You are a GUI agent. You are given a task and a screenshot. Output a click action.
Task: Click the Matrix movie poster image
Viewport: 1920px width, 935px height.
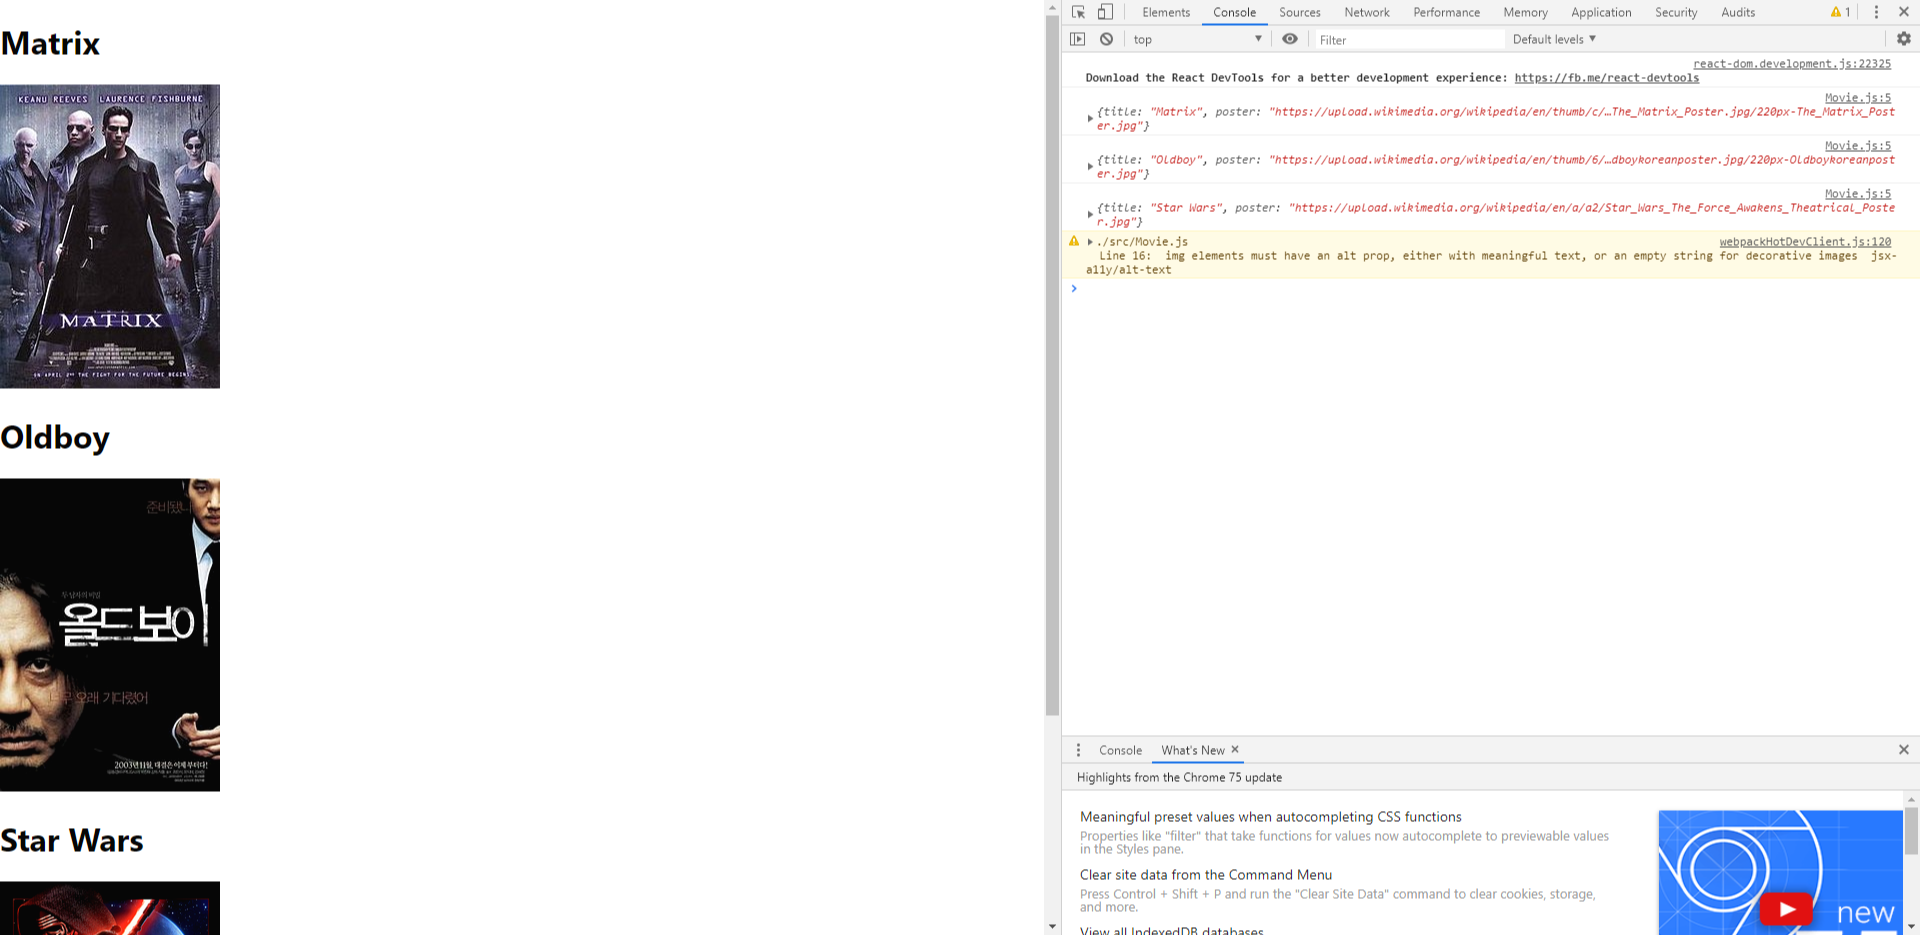(110, 236)
